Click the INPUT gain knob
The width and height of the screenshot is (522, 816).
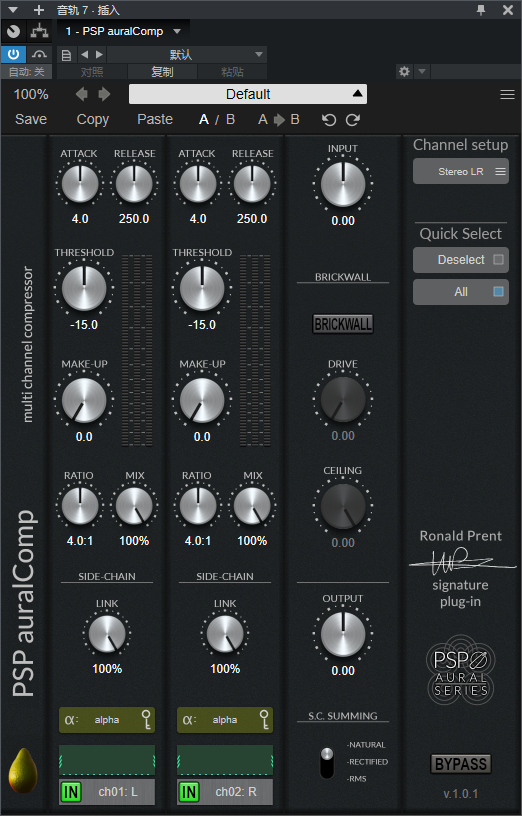pos(343,184)
